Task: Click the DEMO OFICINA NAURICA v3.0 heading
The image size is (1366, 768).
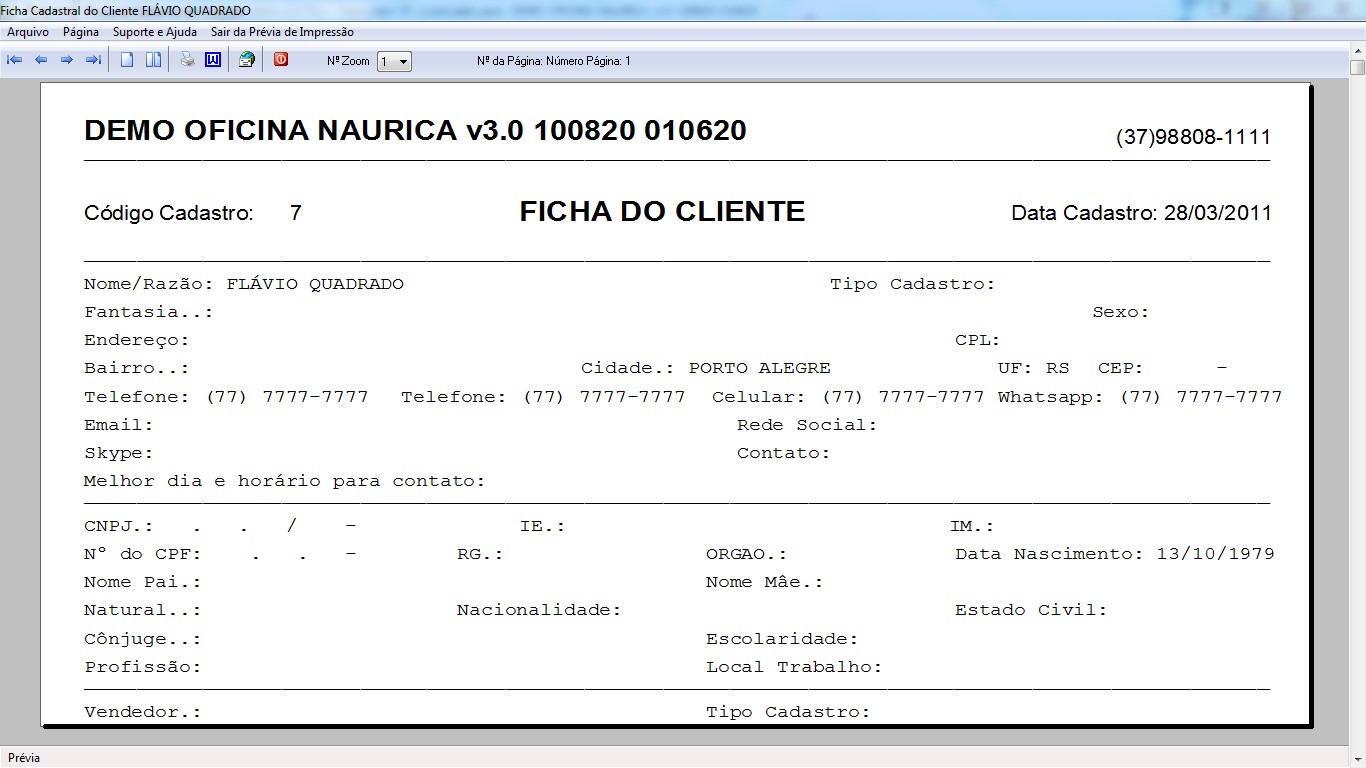Action: (x=415, y=130)
